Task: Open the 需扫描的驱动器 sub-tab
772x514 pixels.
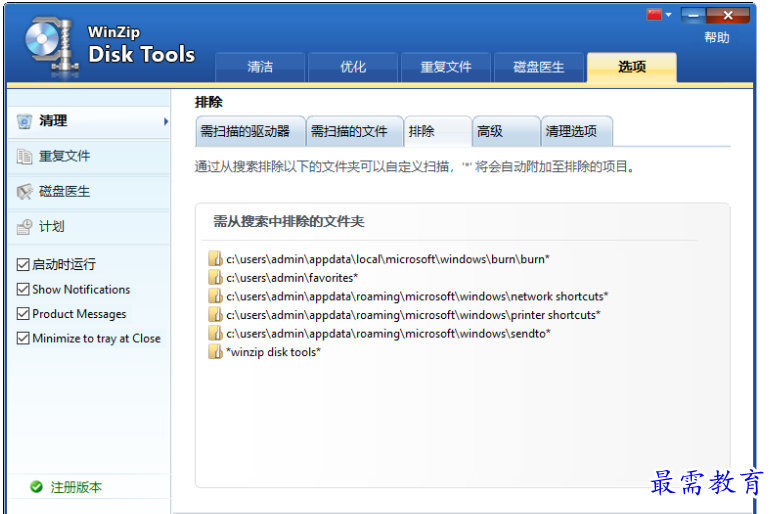Action: (x=251, y=131)
